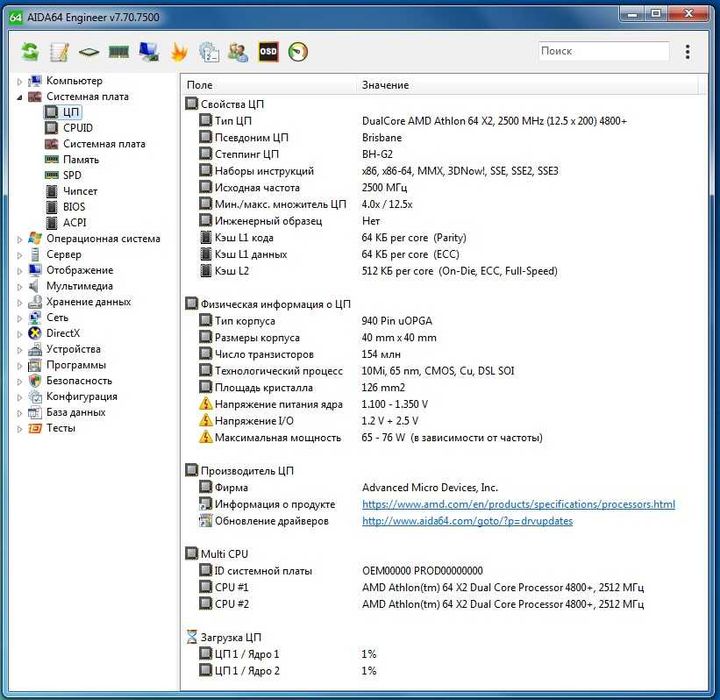Open the computer monitor diagnostics toolbar icon
This screenshot has height=700, width=720.
coord(149,51)
